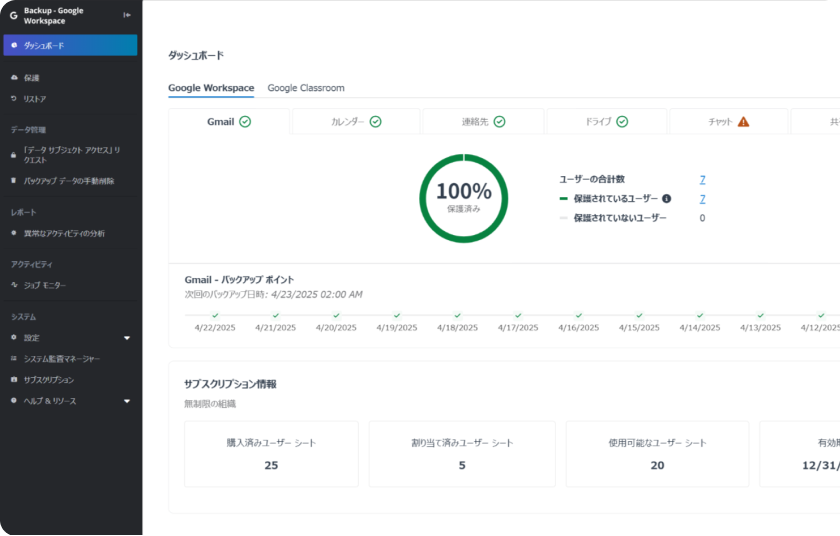Select the 4/14/2025 backup point

point(700,322)
